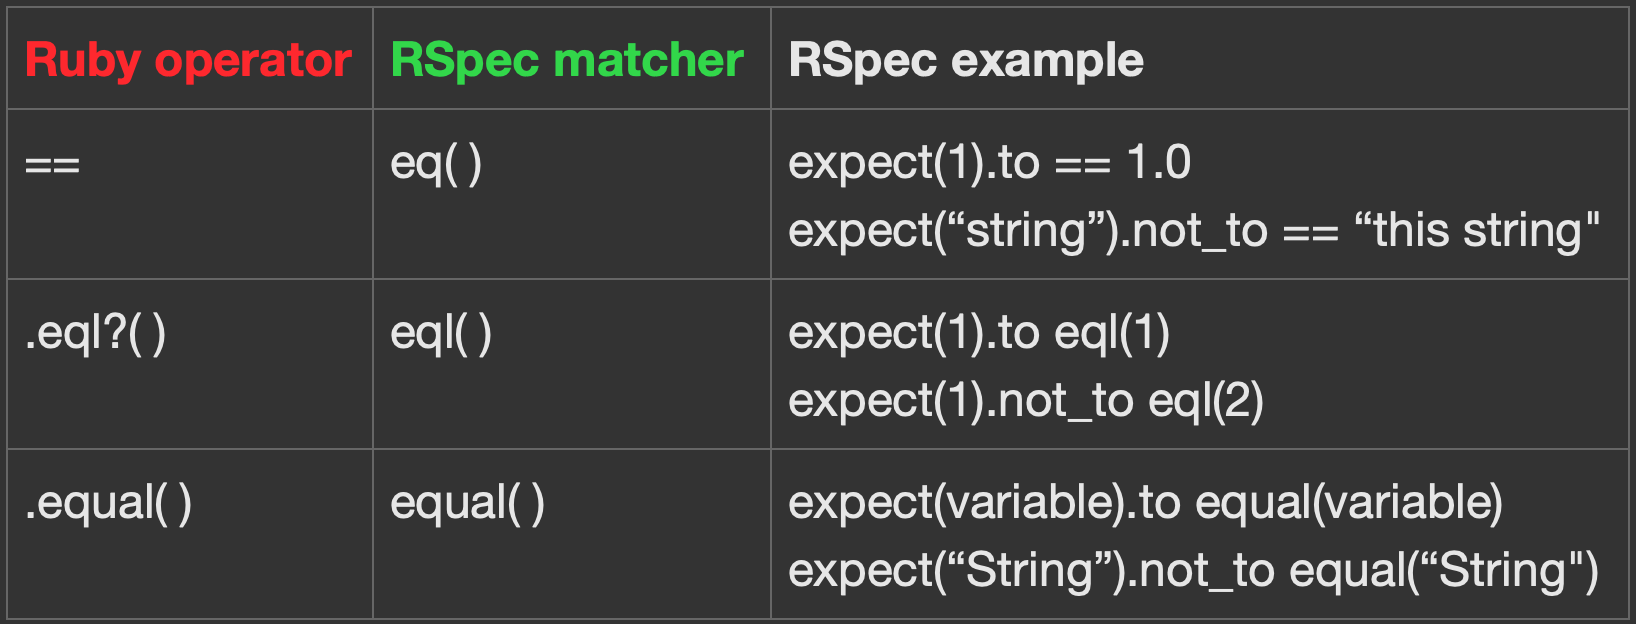Click the eql(2) text in second row
Viewport: 1636px width, 624px height.
(1206, 401)
